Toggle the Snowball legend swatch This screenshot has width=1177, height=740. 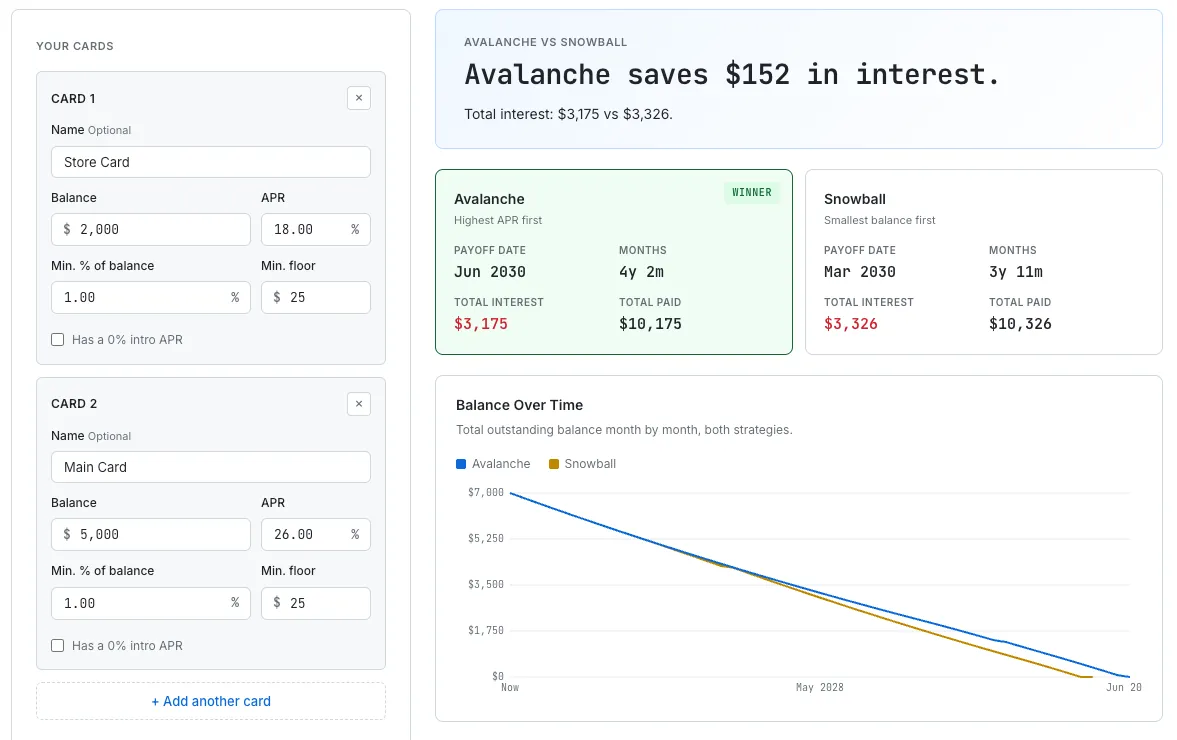(x=553, y=463)
